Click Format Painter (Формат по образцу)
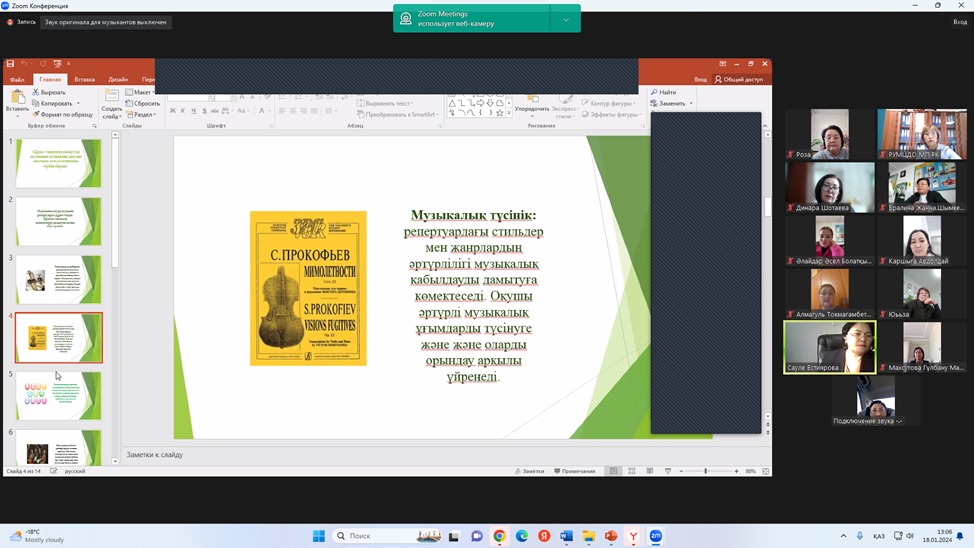Screen dimensions: 974x548 (62, 114)
